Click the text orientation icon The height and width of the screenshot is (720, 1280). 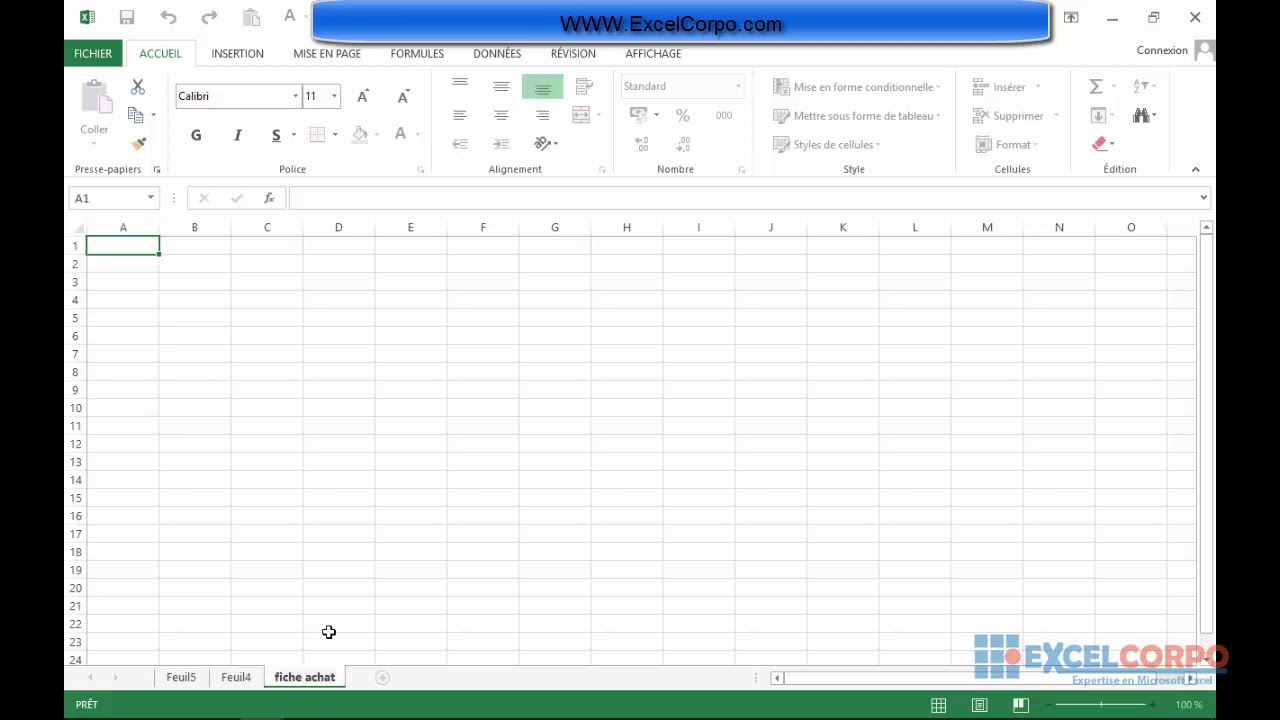coord(542,144)
